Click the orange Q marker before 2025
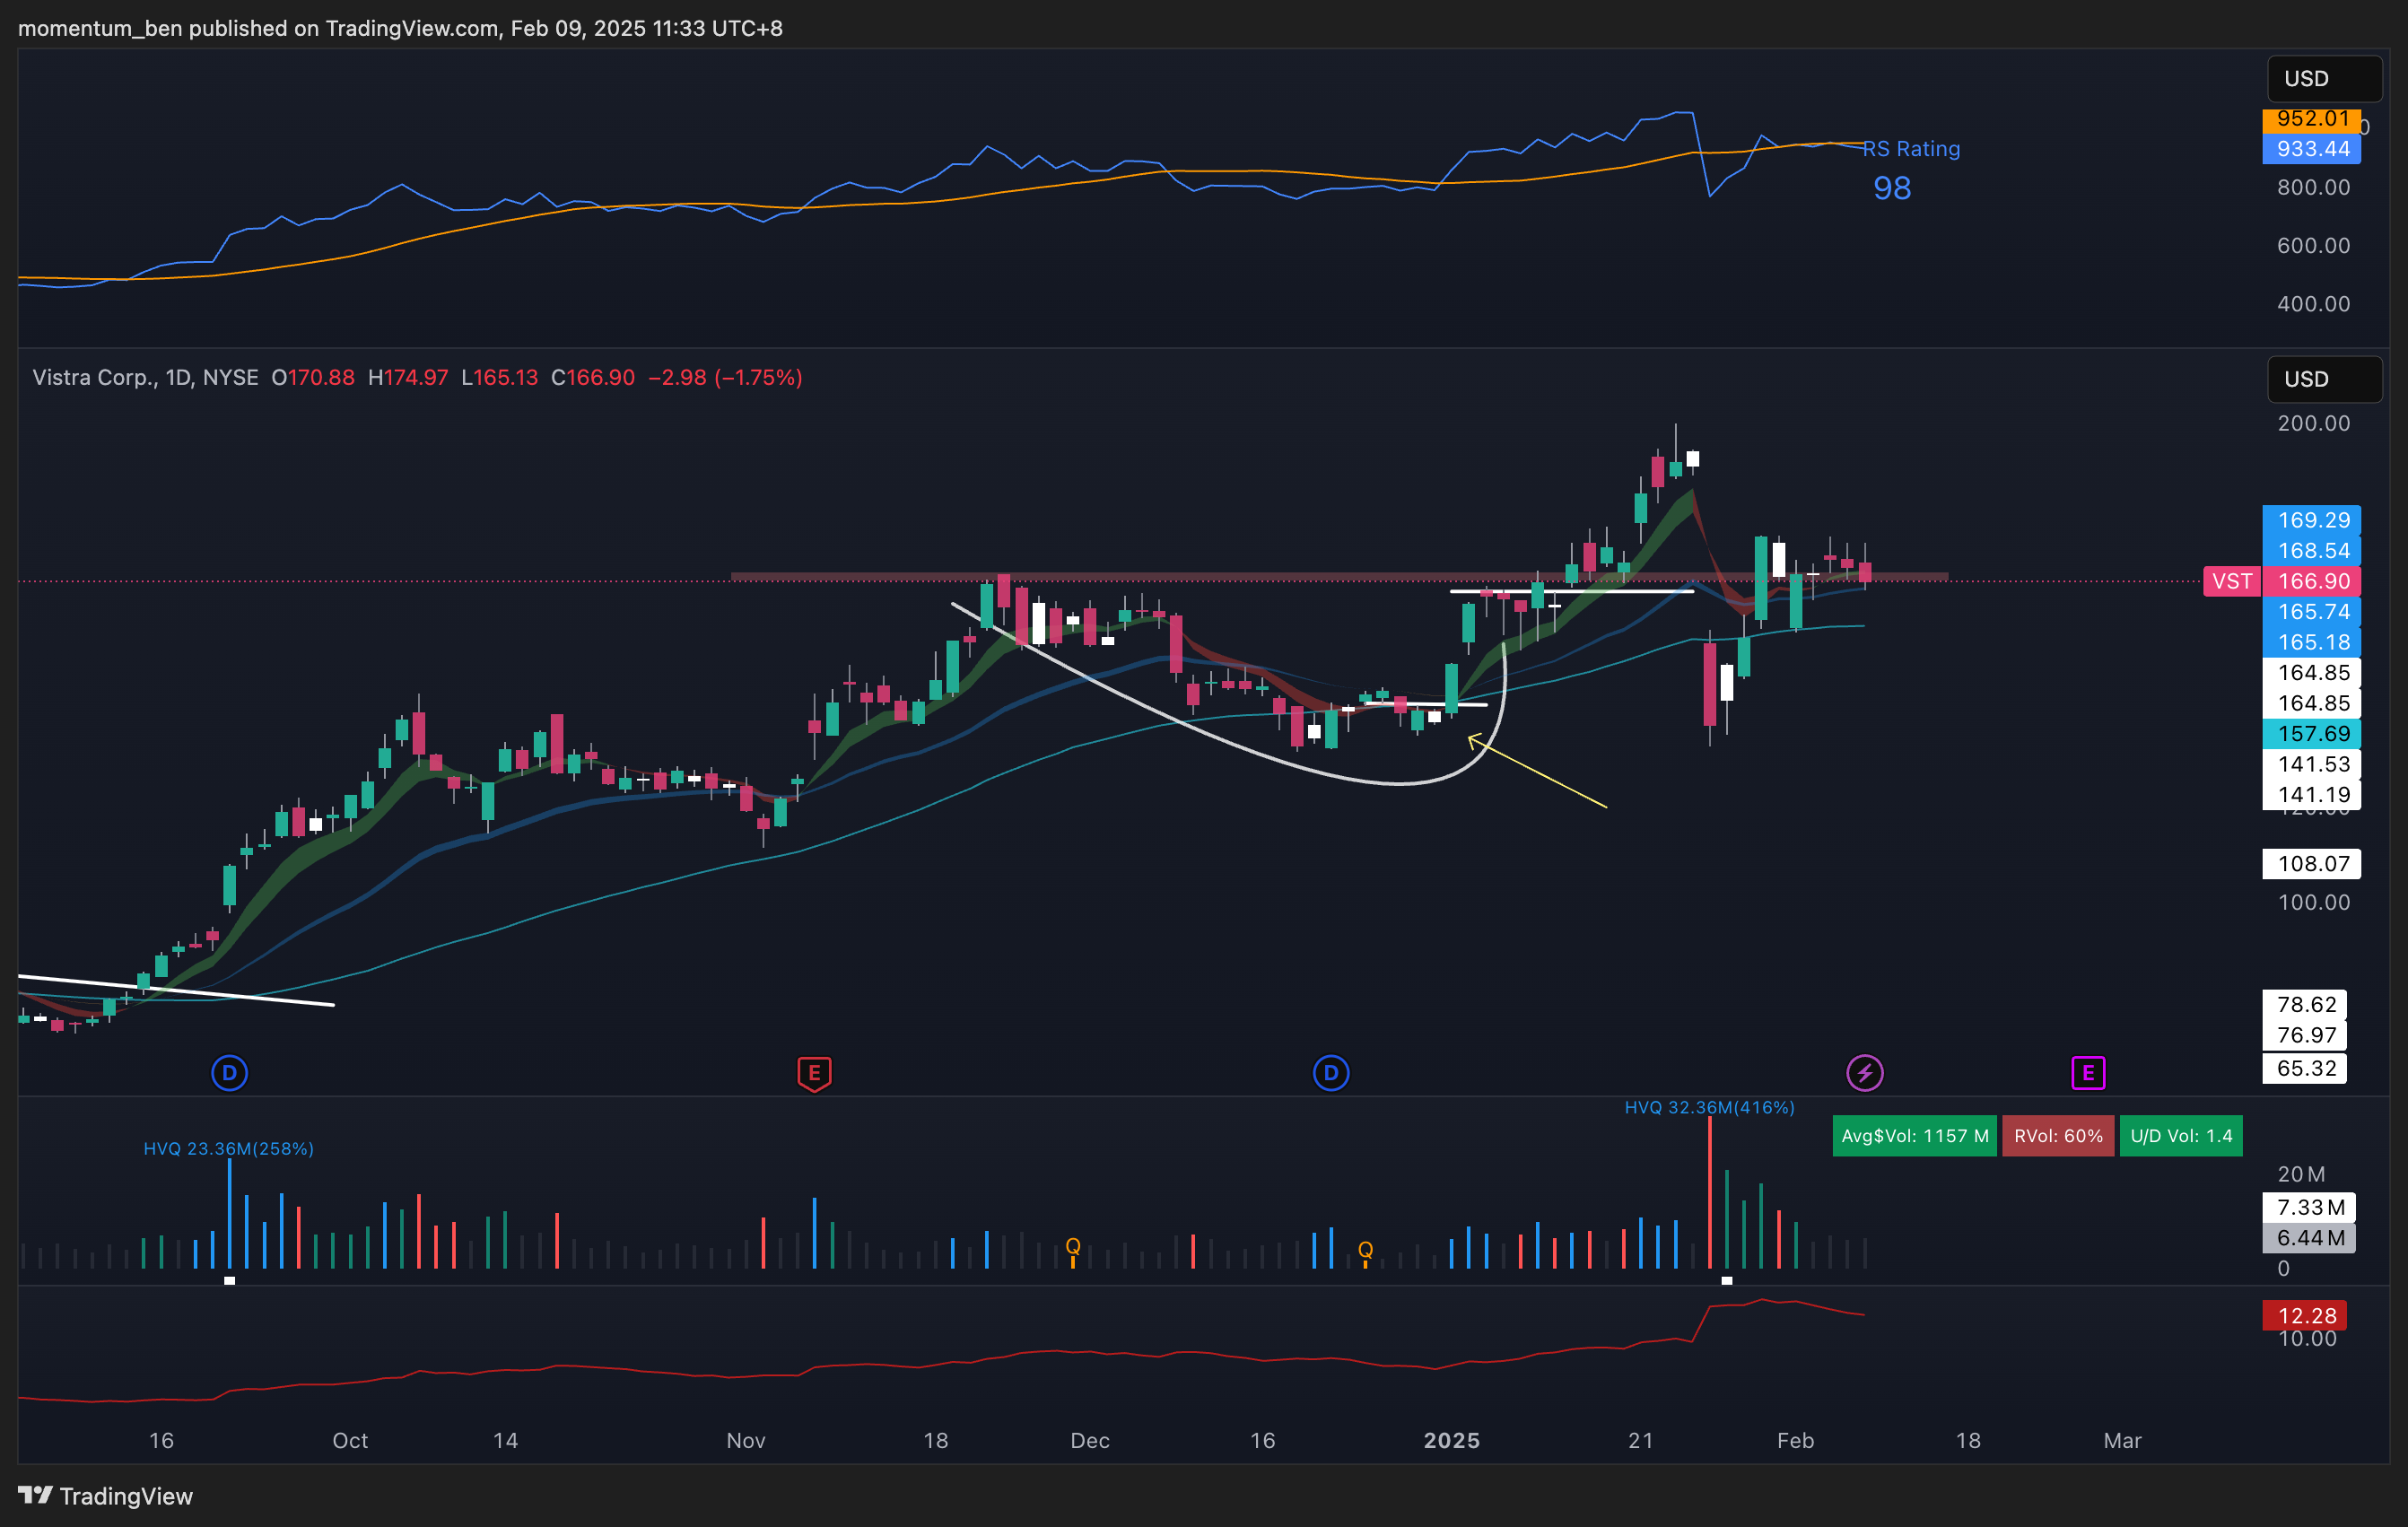Screen dimensions: 2408x1527 coord(1365,1250)
